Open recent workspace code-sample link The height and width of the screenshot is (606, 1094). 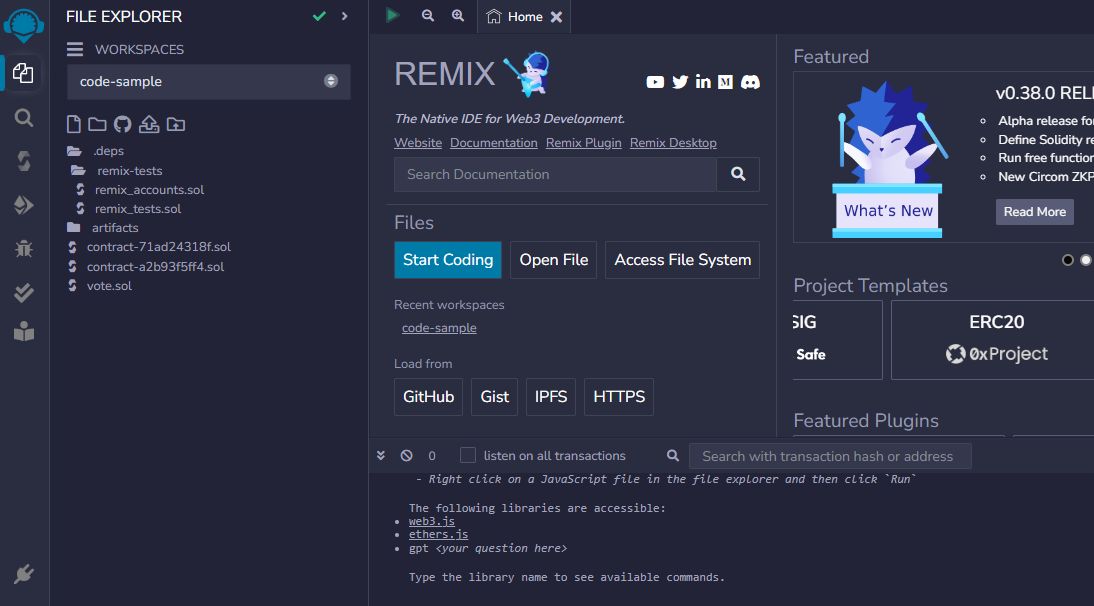click(439, 328)
